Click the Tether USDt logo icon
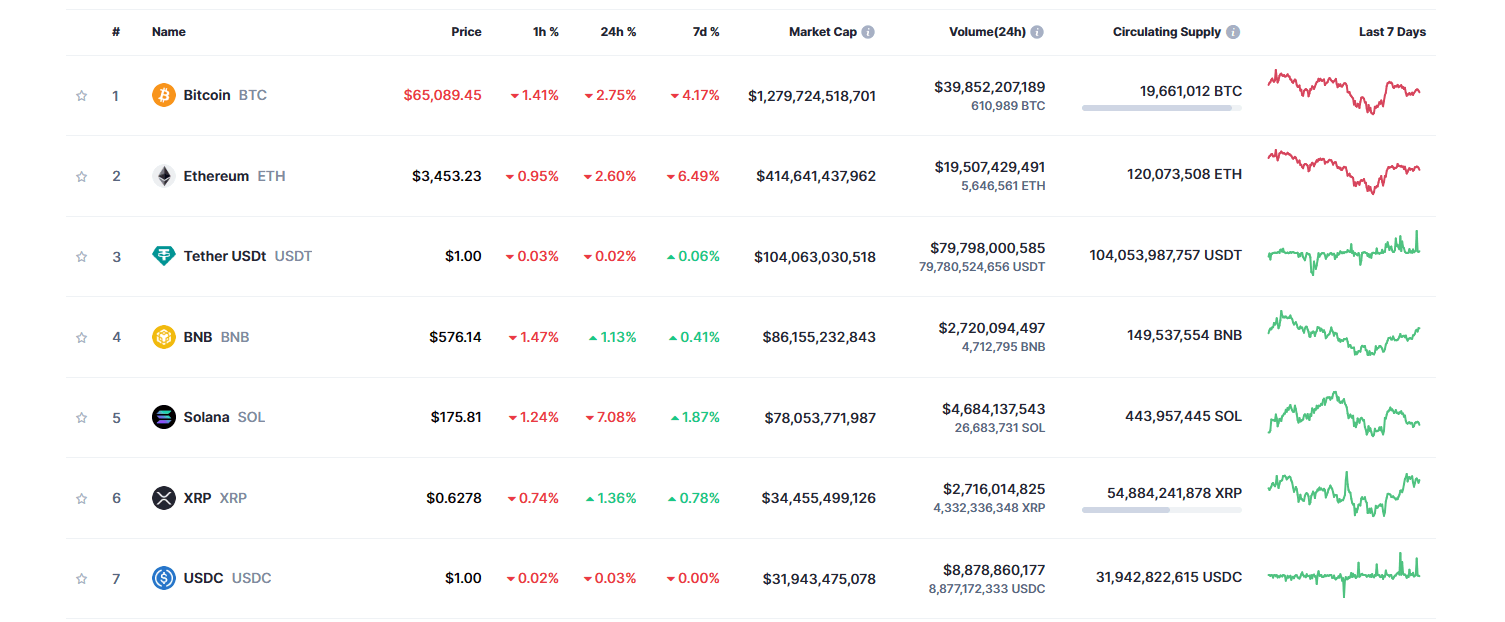 tap(163, 256)
